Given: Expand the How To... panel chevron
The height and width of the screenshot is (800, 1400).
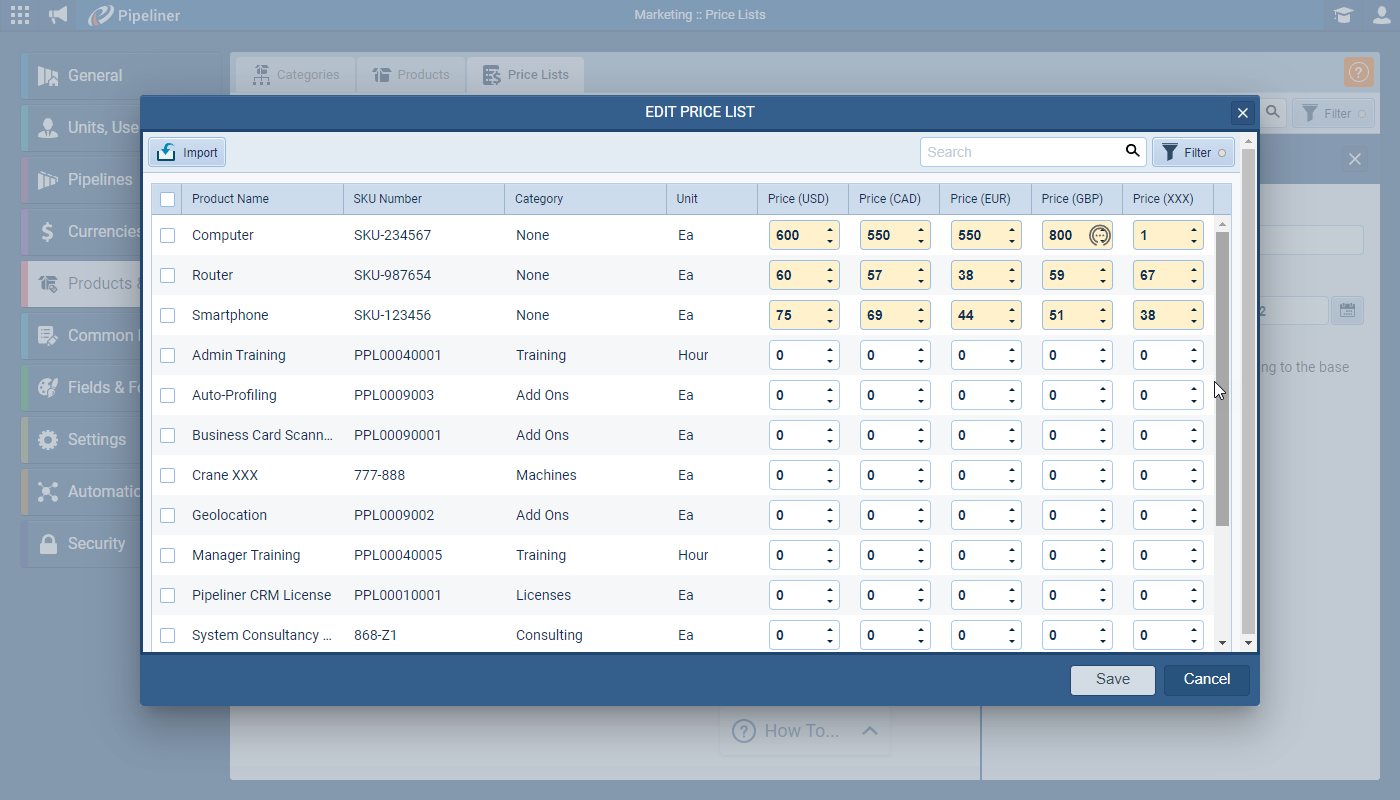Looking at the screenshot, I should point(869,731).
